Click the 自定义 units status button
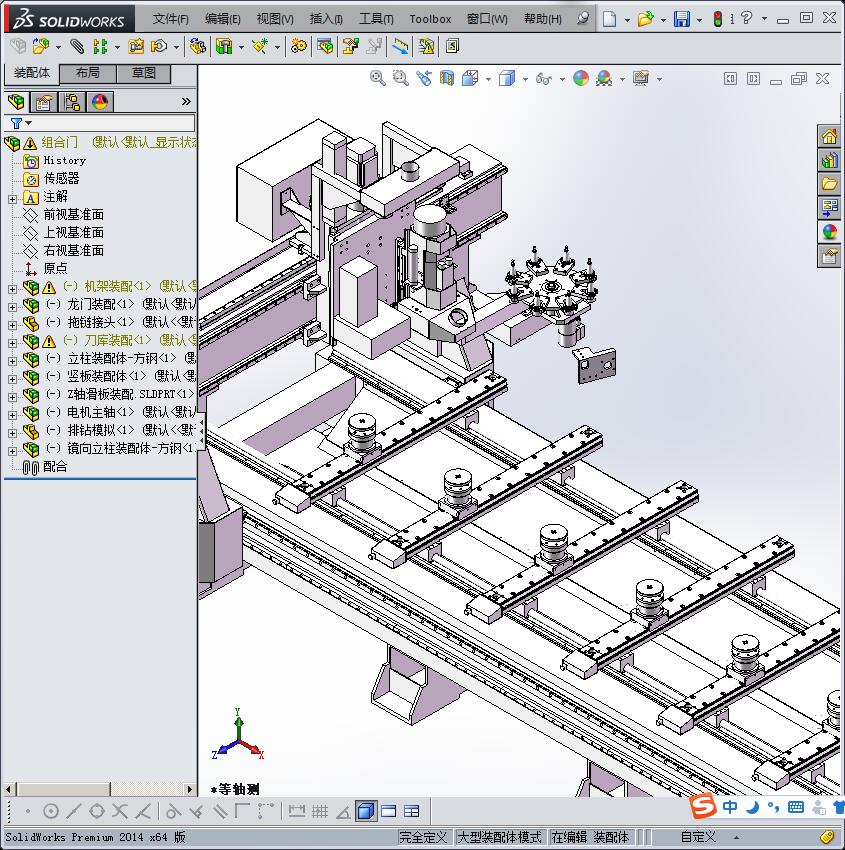Viewport: 845px width, 850px height. click(699, 837)
